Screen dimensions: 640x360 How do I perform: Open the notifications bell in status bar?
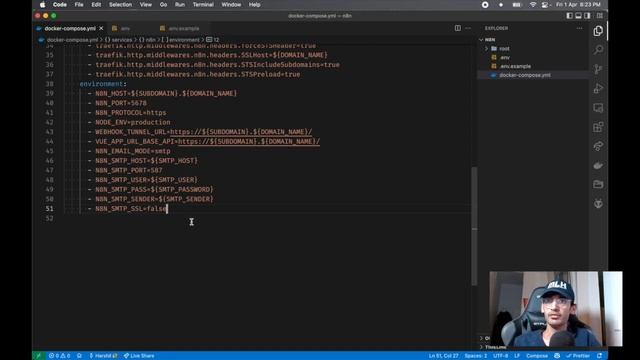599,356
